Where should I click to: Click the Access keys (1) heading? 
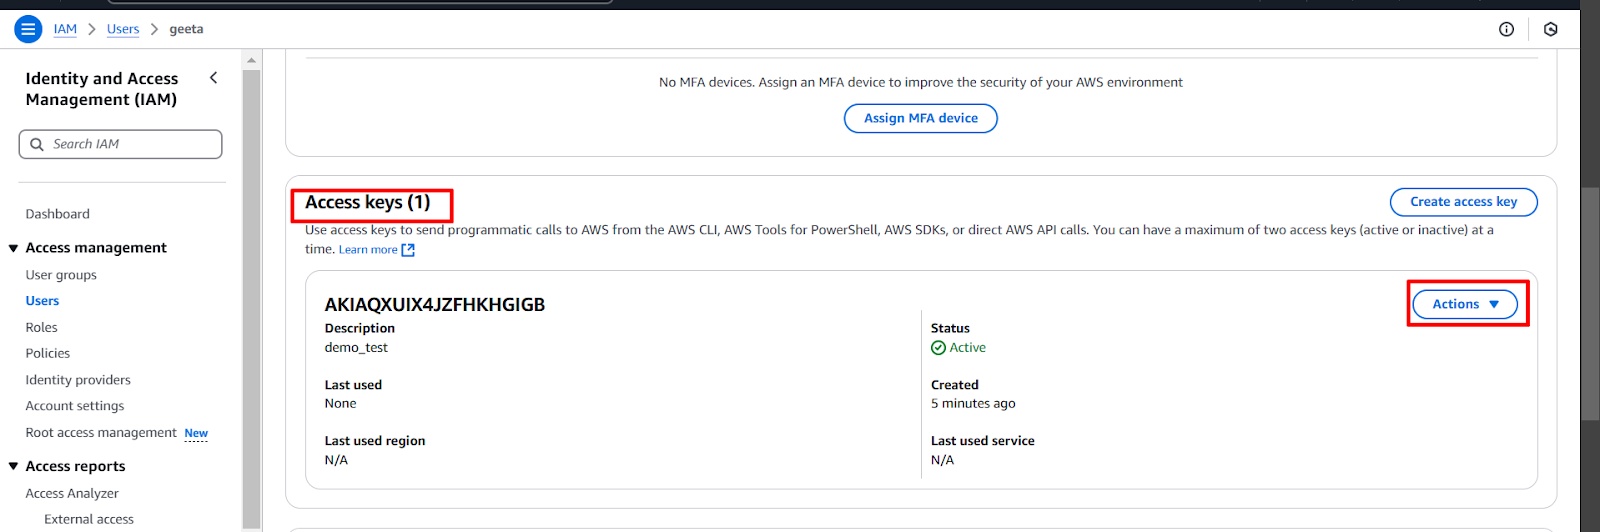[367, 203]
